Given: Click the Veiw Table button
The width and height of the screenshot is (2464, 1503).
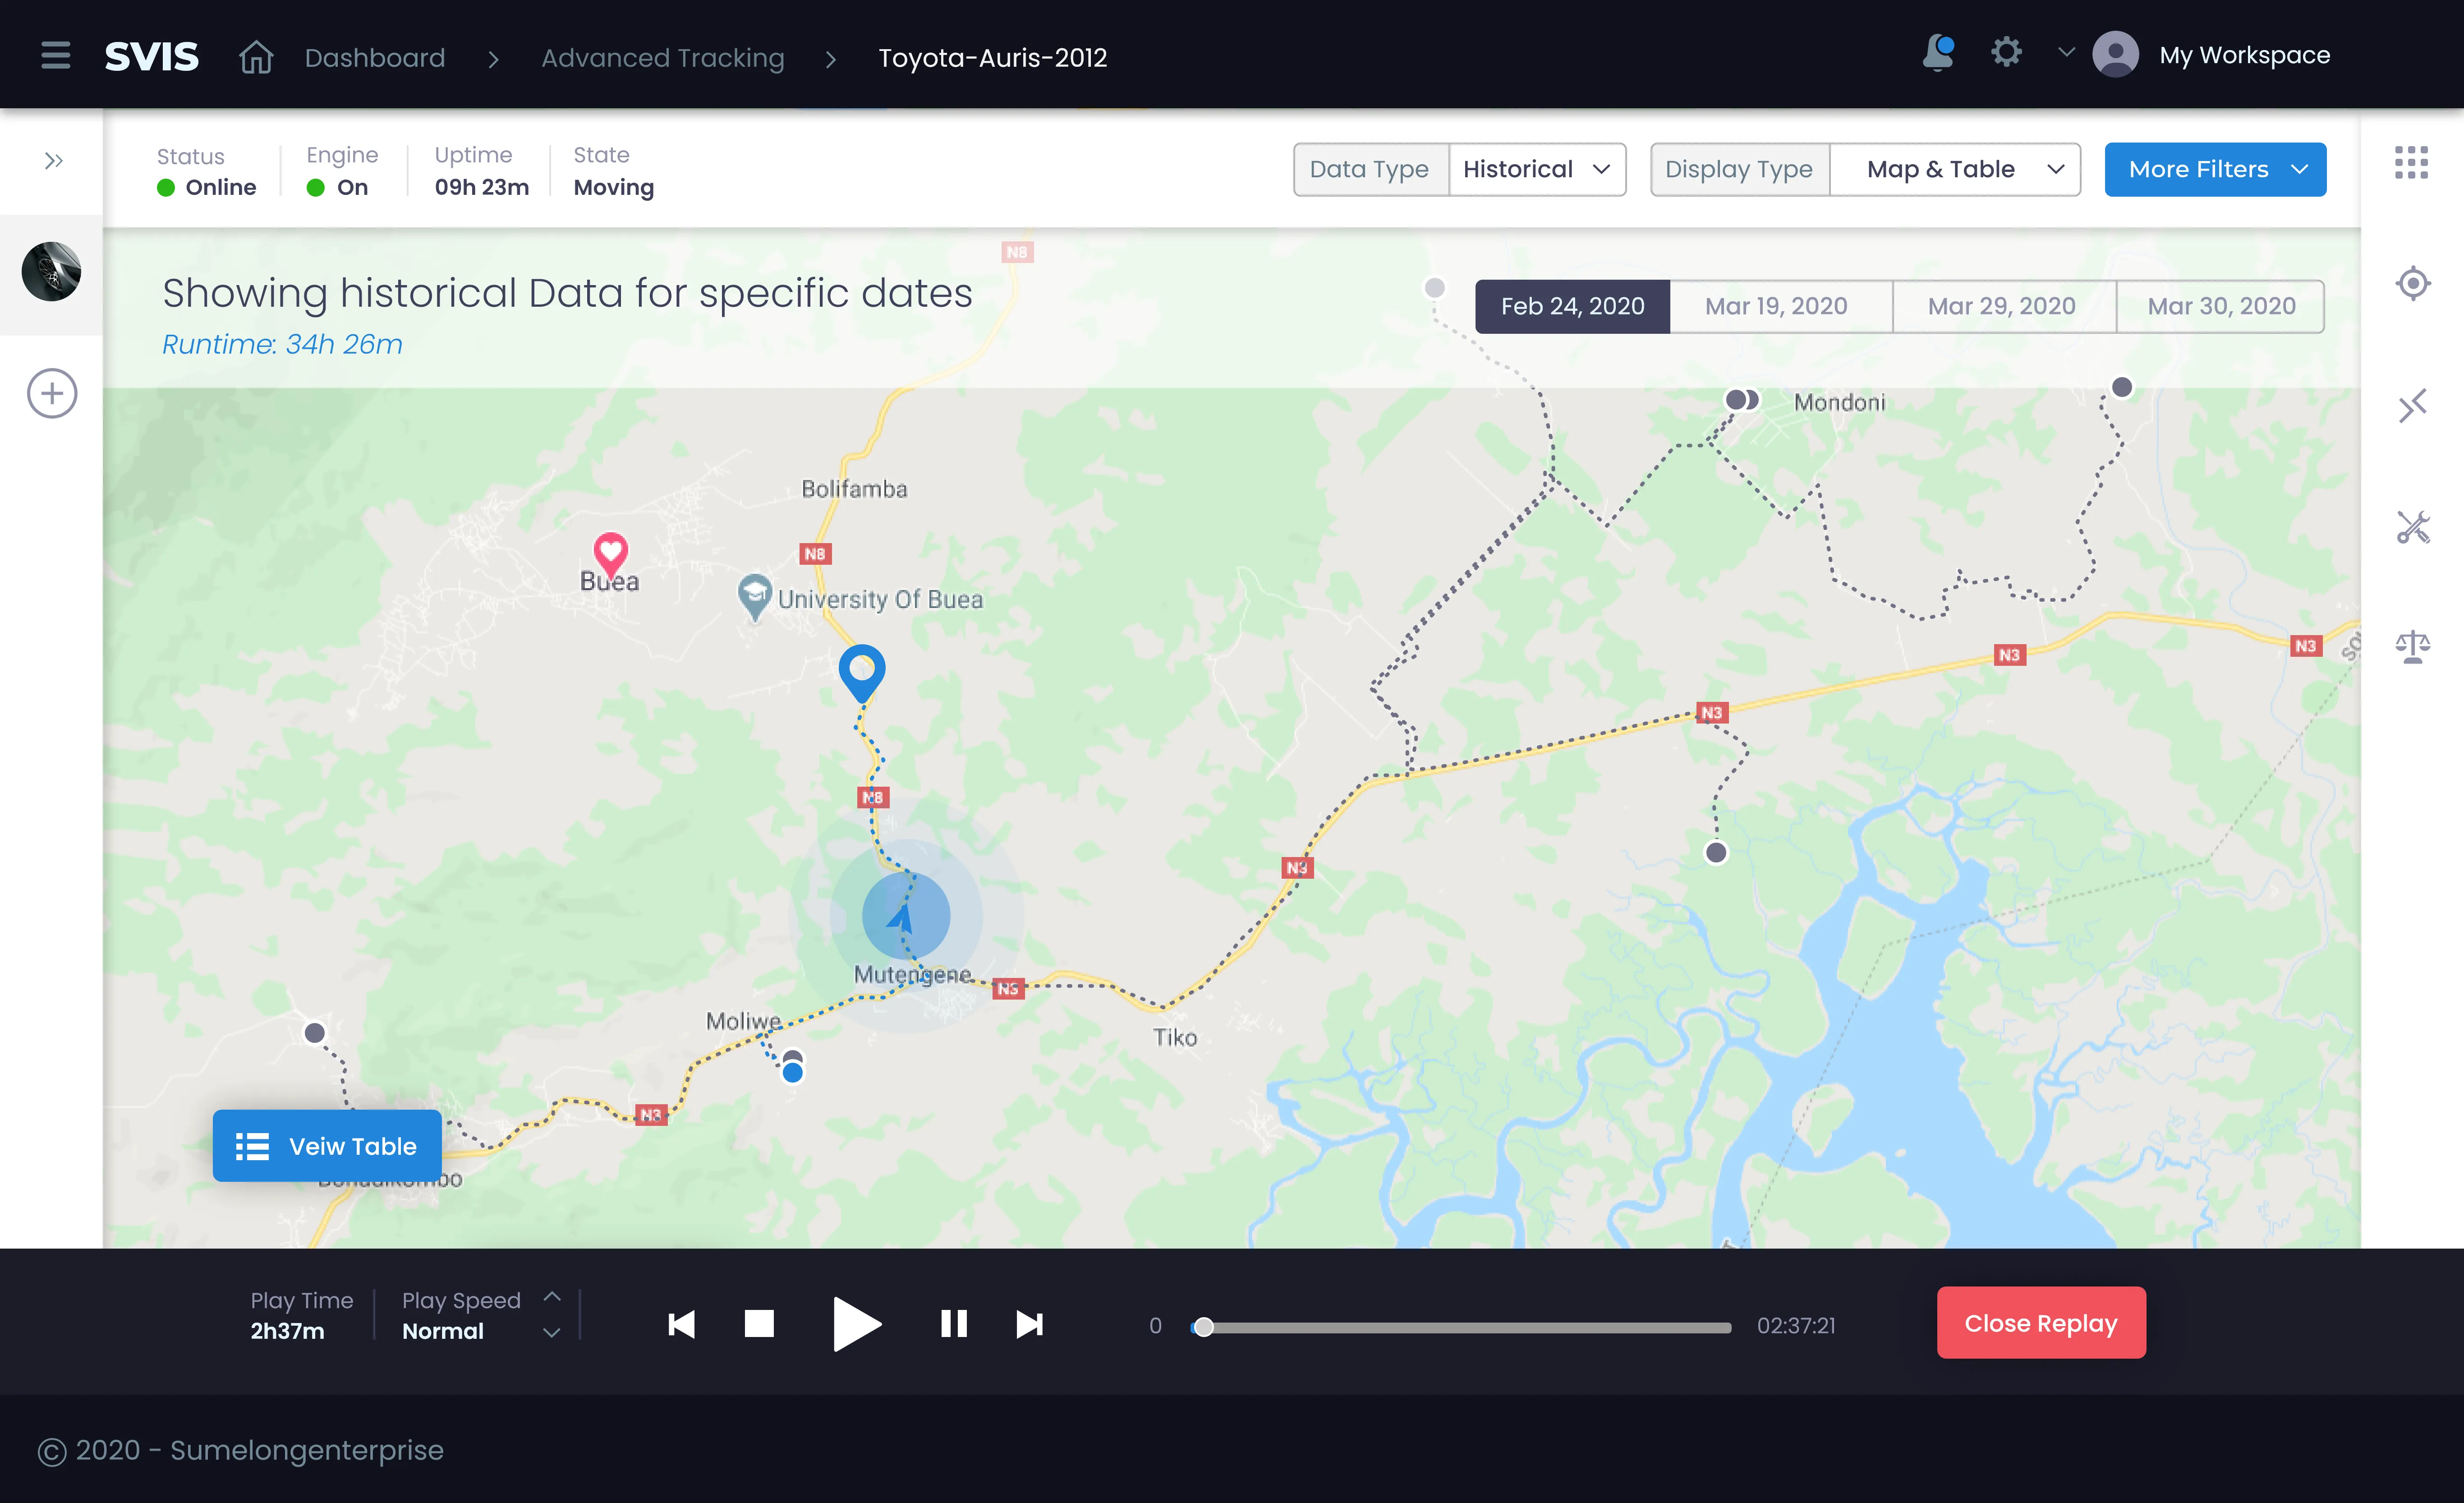Looking at the screenshot, I should coord(327,1146).
